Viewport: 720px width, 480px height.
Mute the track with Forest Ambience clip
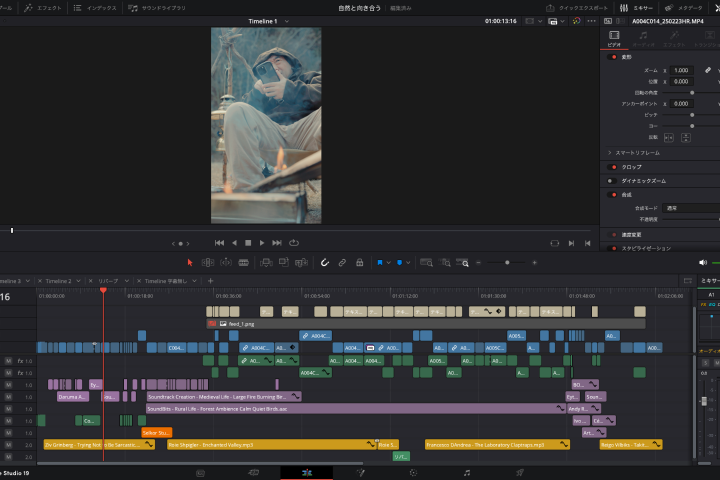pyautogui.click(x=8, y=409)
